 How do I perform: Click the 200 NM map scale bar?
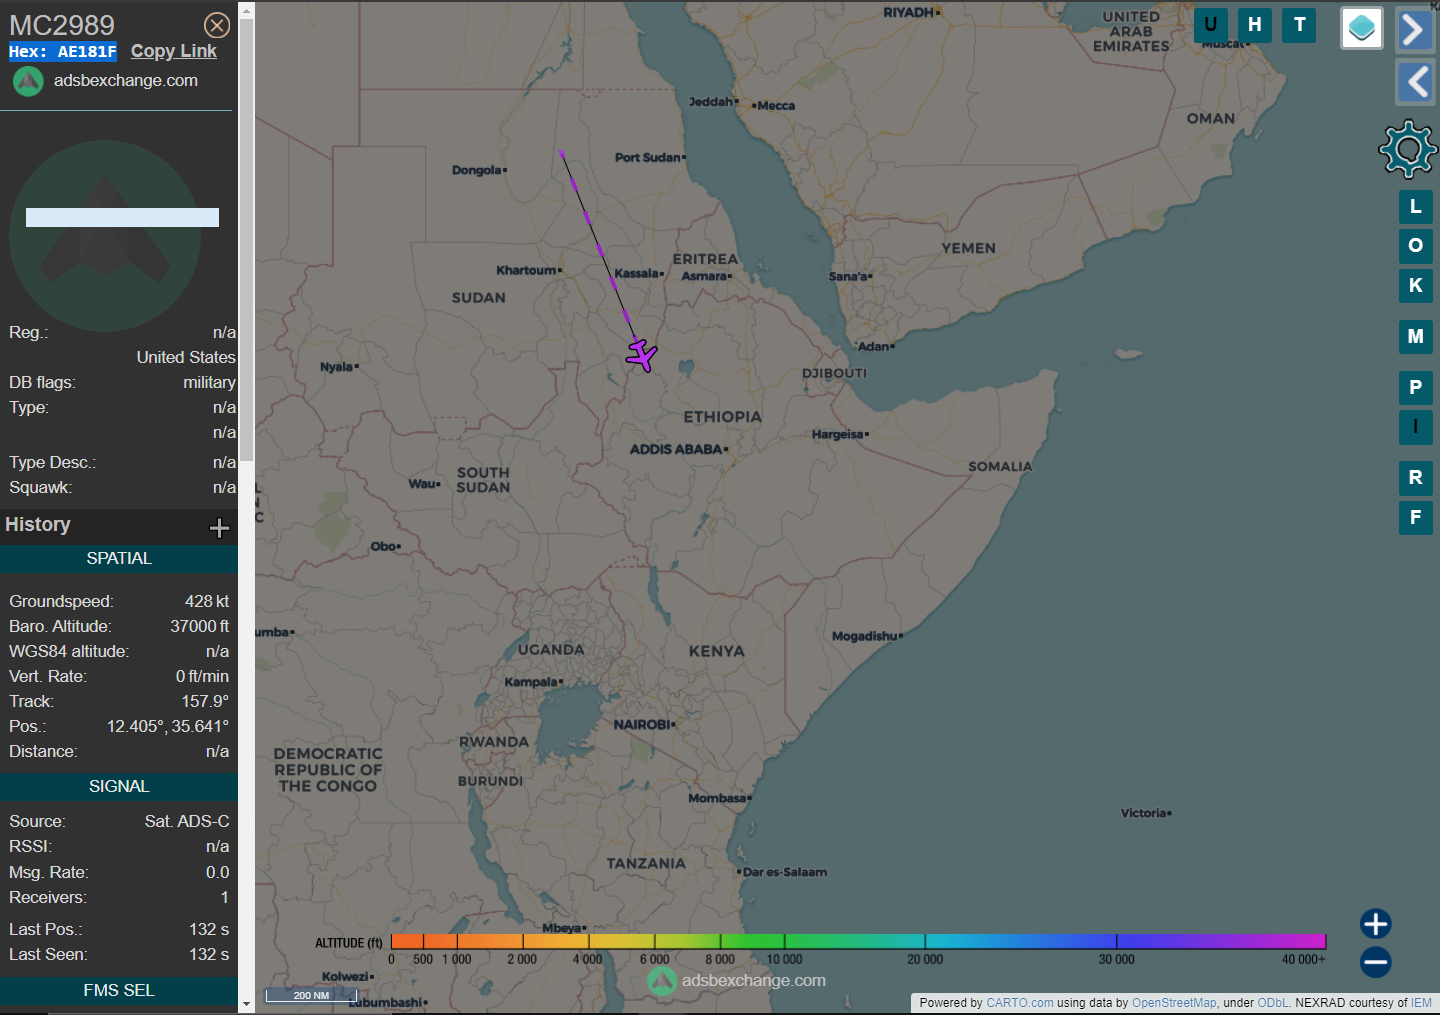(311, 995)
